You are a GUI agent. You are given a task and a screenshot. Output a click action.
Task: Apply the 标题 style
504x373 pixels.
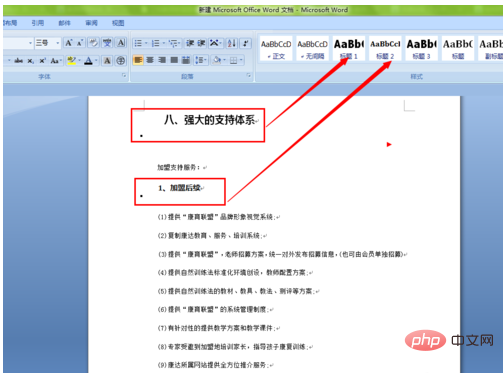458,49
